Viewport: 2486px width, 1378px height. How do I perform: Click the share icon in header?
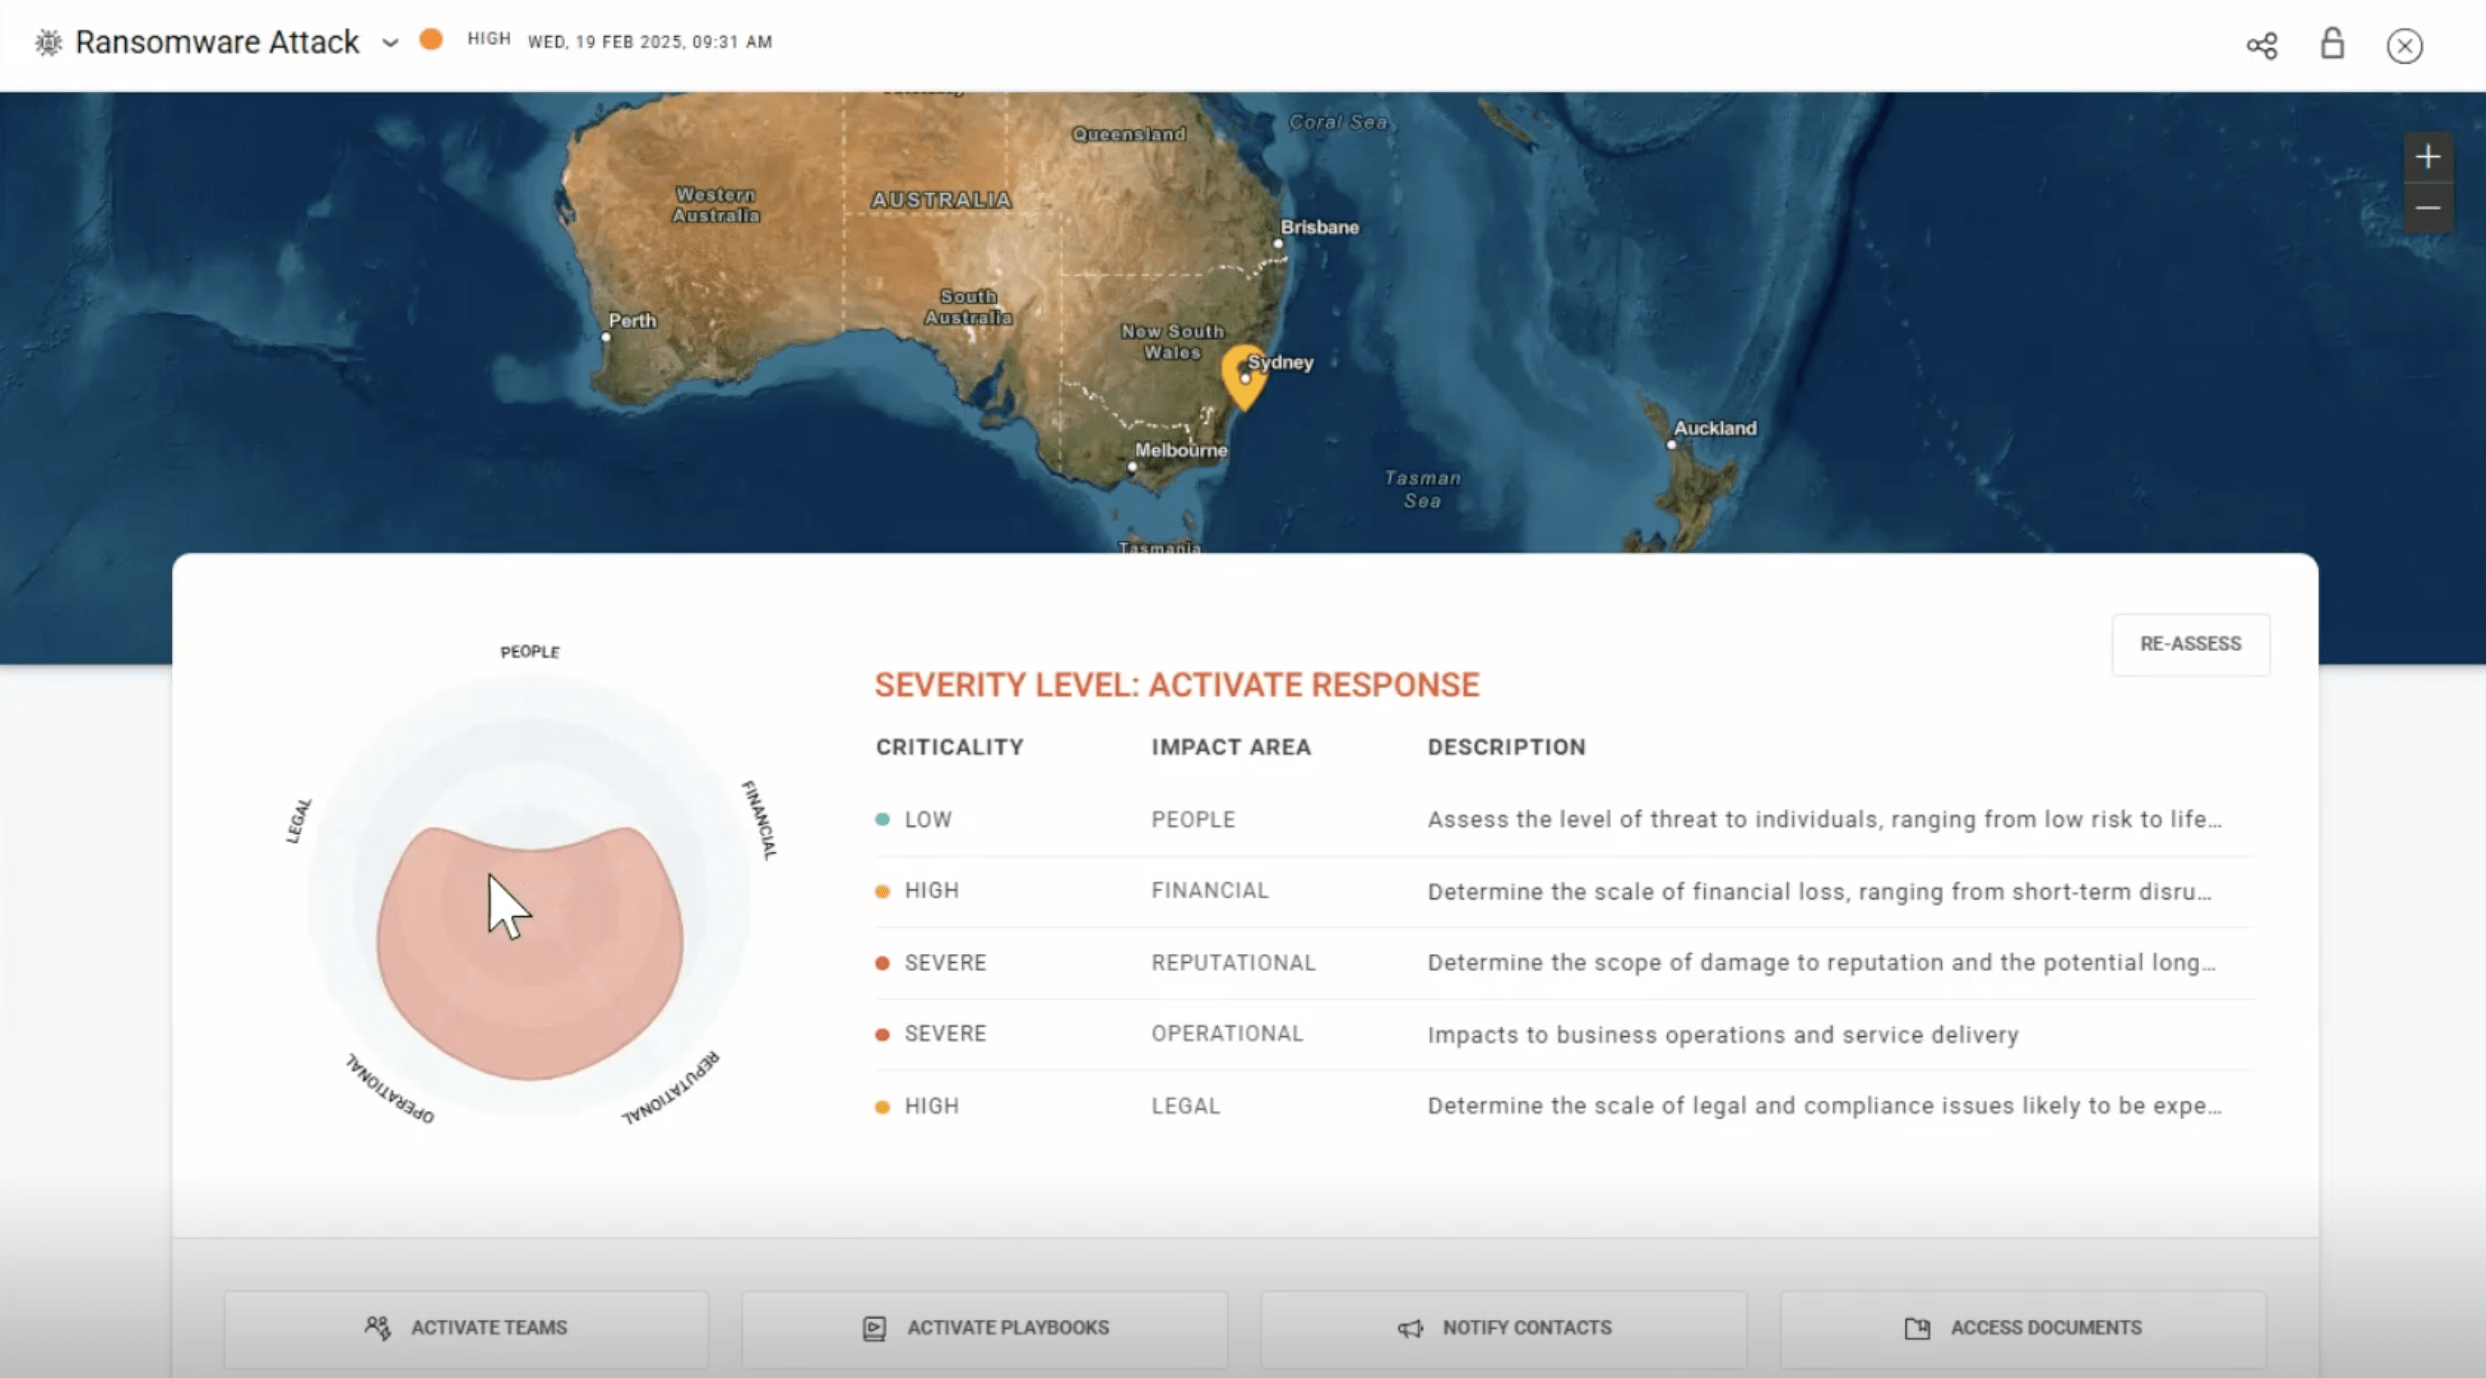2261,45
